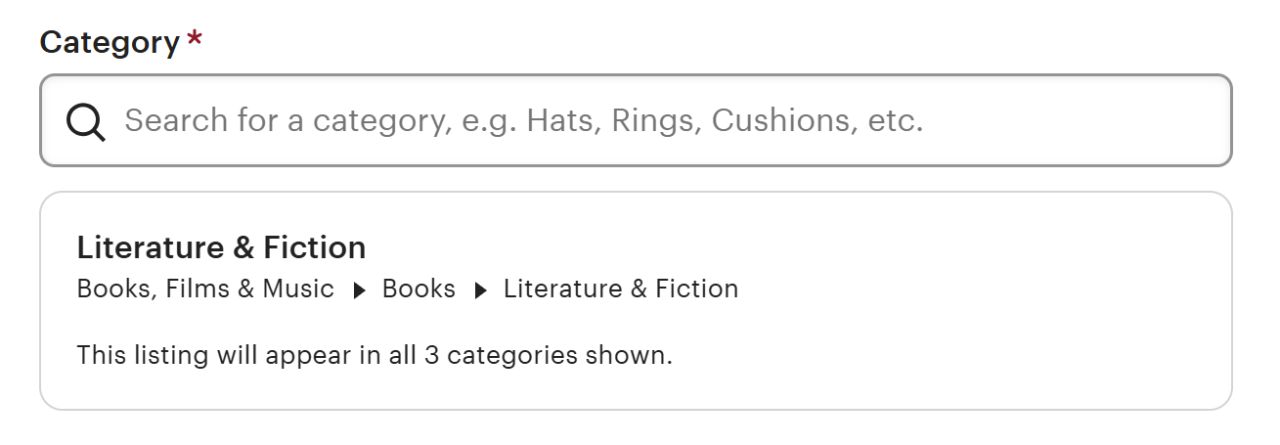Click the final "Literature & Fiction" breadcrumb
1280x445 pixels.
[620, 289]
